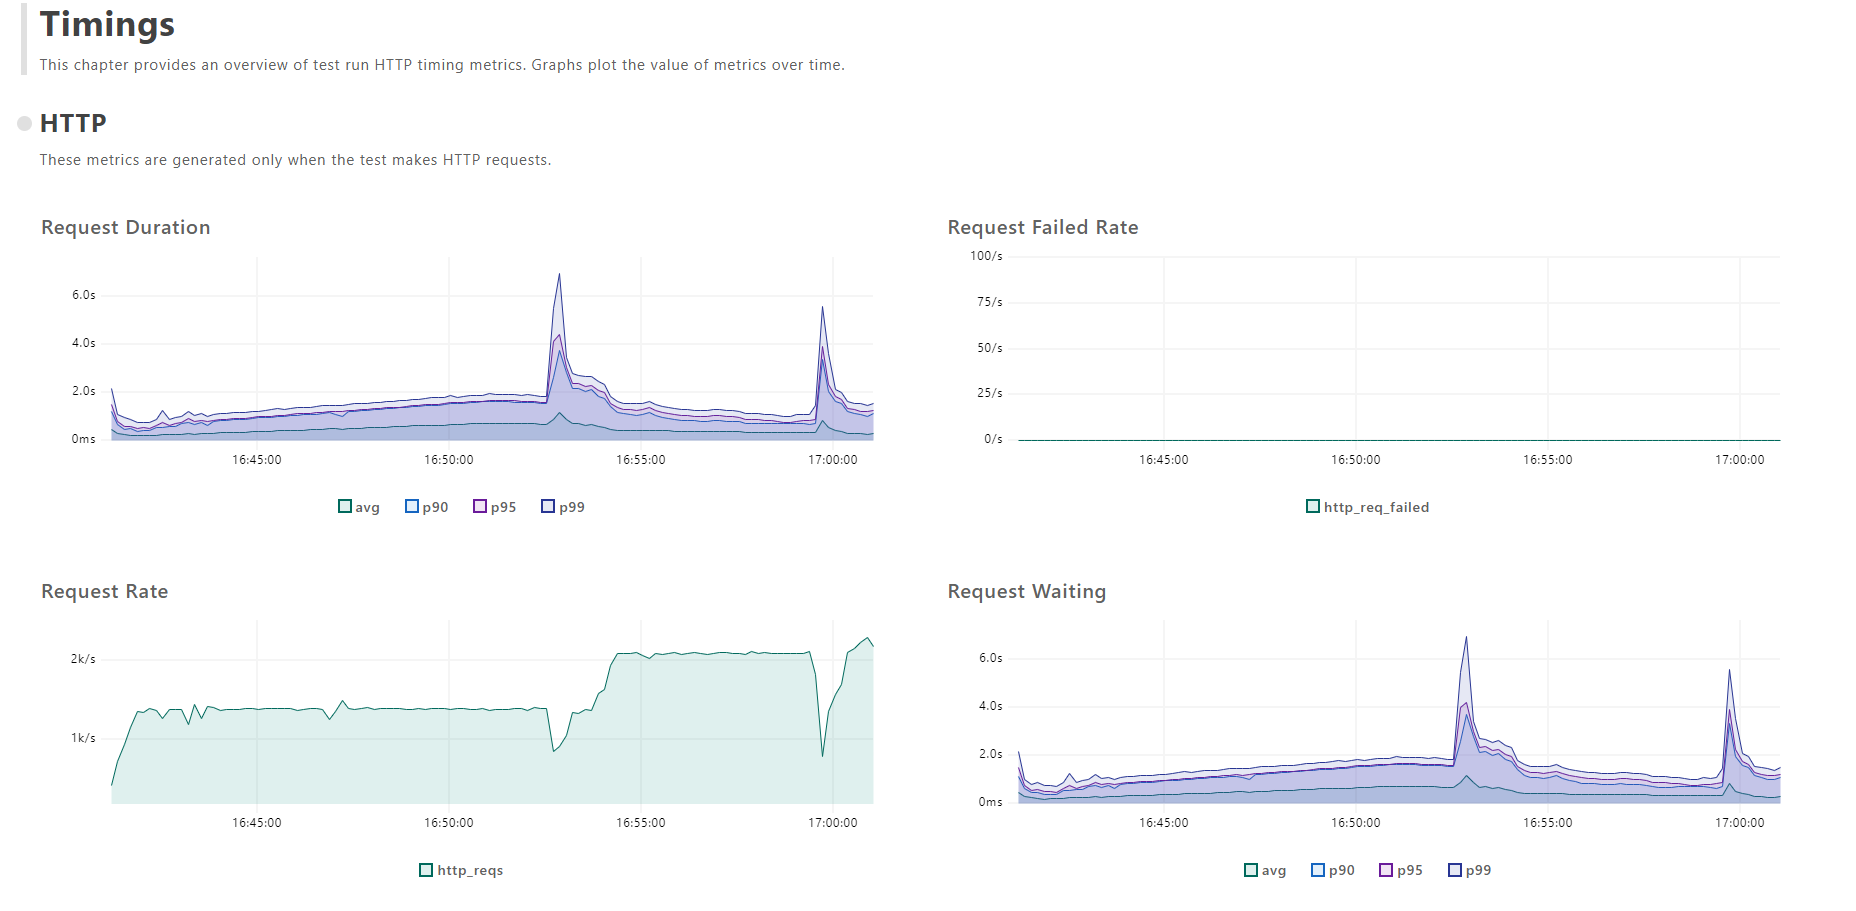The height and width of the screenshot is (911, 1856).
Task: Toggle p90 series in Request Duration legend
Action: pyautogui.click(x=426, y=507)
